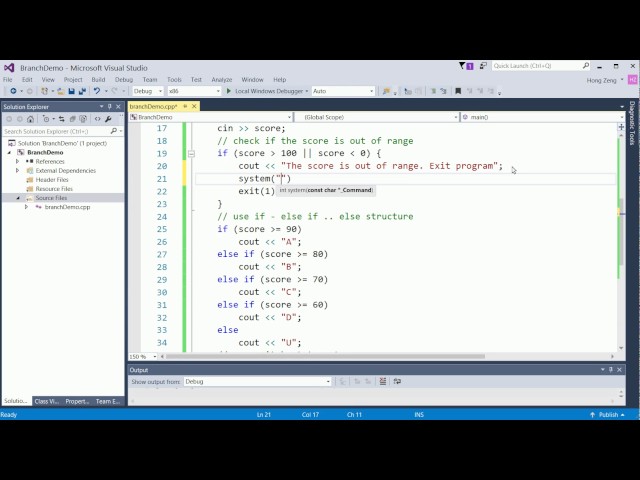Open the Debug menu

pyautogui.click(x=124, y=80)
